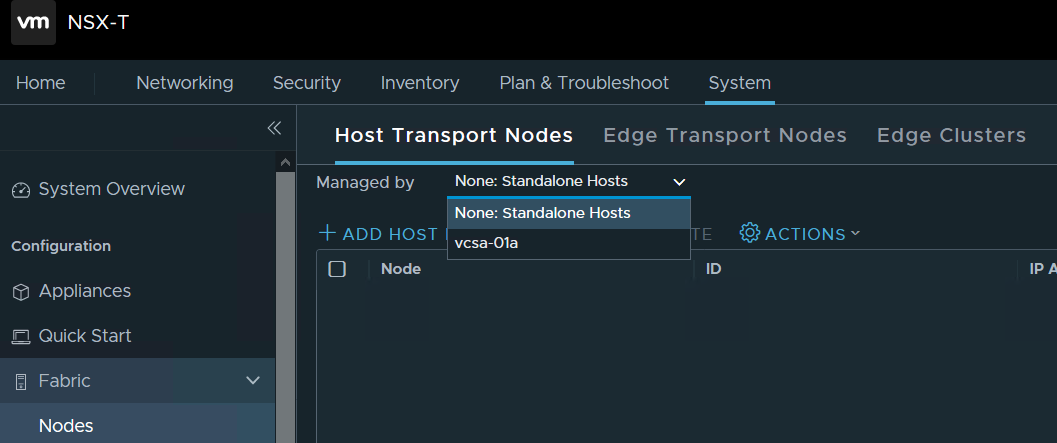Click the sidebar scrollbar up arrow
Screen dimensions: 1057x443
point(285,162)
